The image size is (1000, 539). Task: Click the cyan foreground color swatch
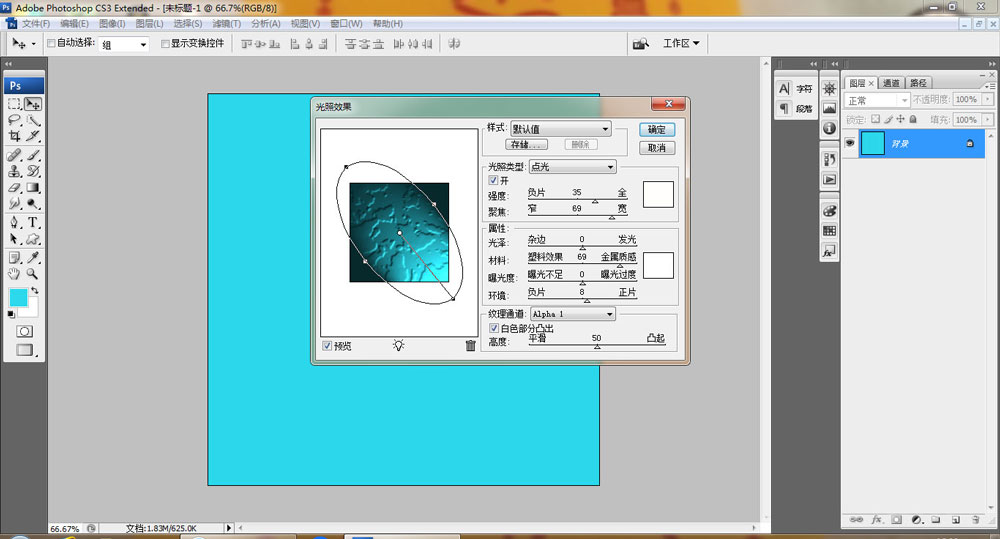pos(18,297)
